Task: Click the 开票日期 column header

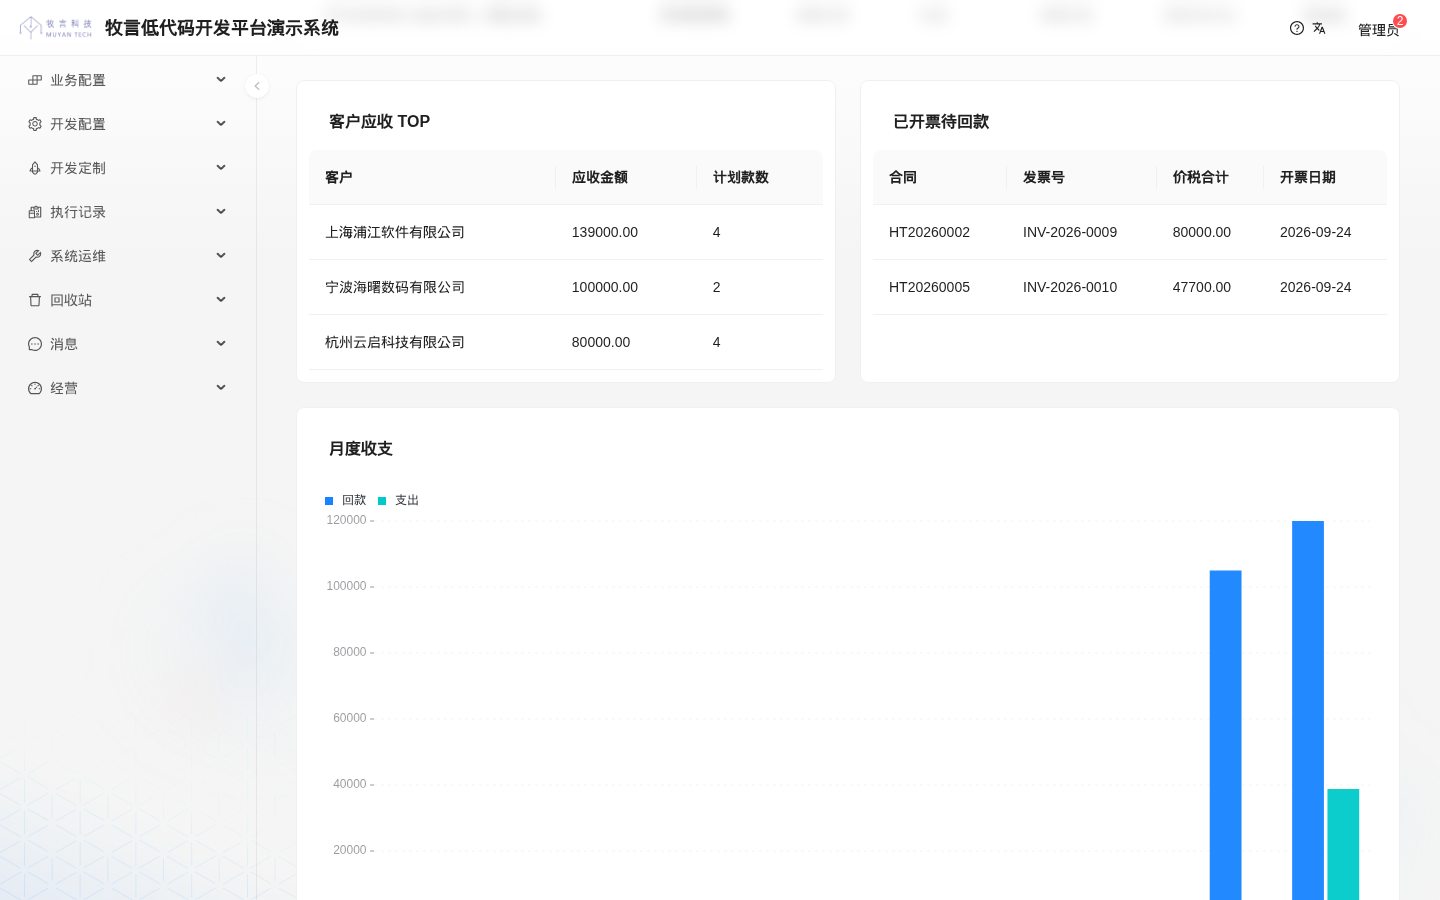Action: pyautogui.click(x=1325, y=177)
